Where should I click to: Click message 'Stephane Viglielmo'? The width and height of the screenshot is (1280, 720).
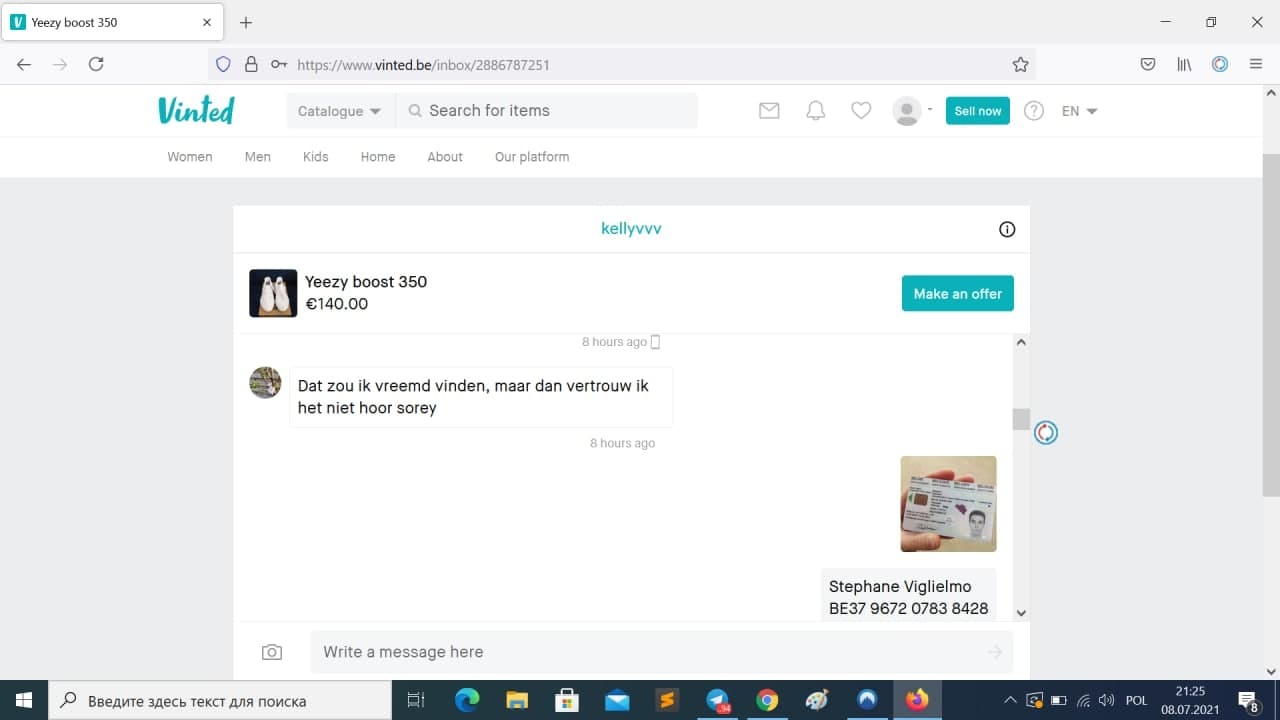909,596
